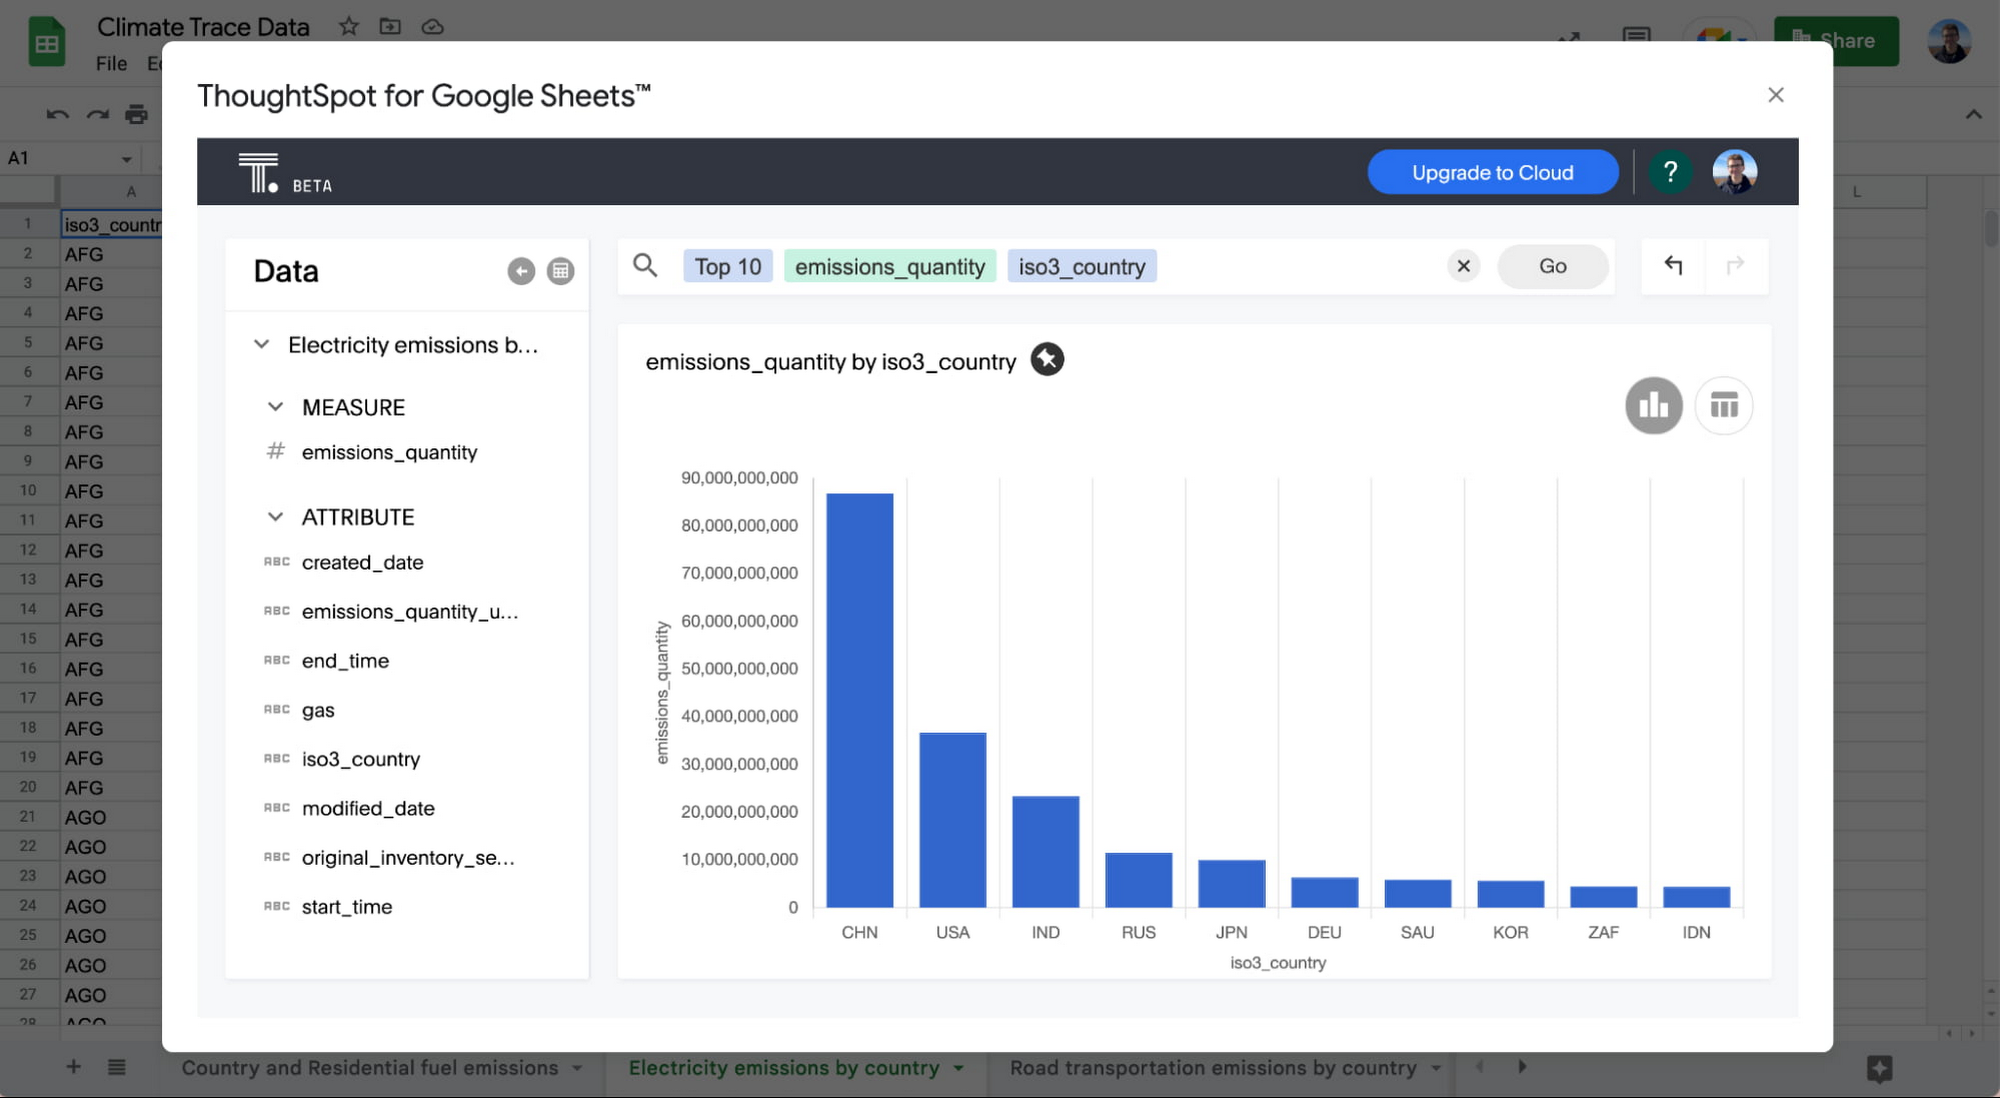Select the modified_date attribute

368,808
